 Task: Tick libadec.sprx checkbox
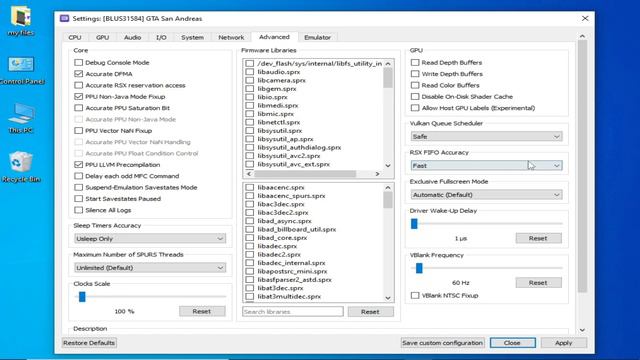[x=250, y=246]
